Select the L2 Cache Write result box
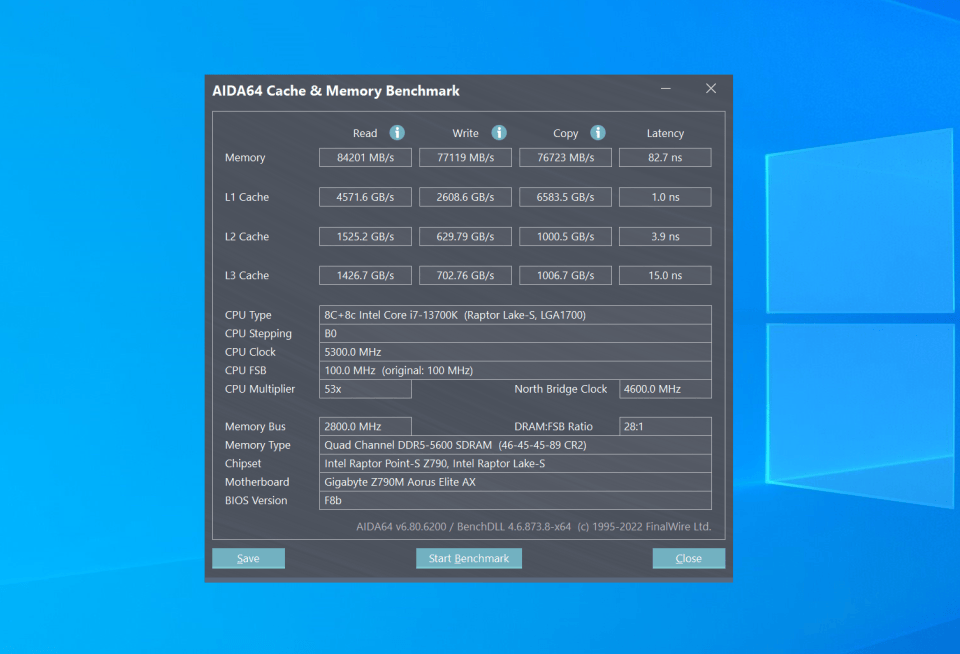Image resolution: width=960 pixels, height=654 pixels. [465, 237]
